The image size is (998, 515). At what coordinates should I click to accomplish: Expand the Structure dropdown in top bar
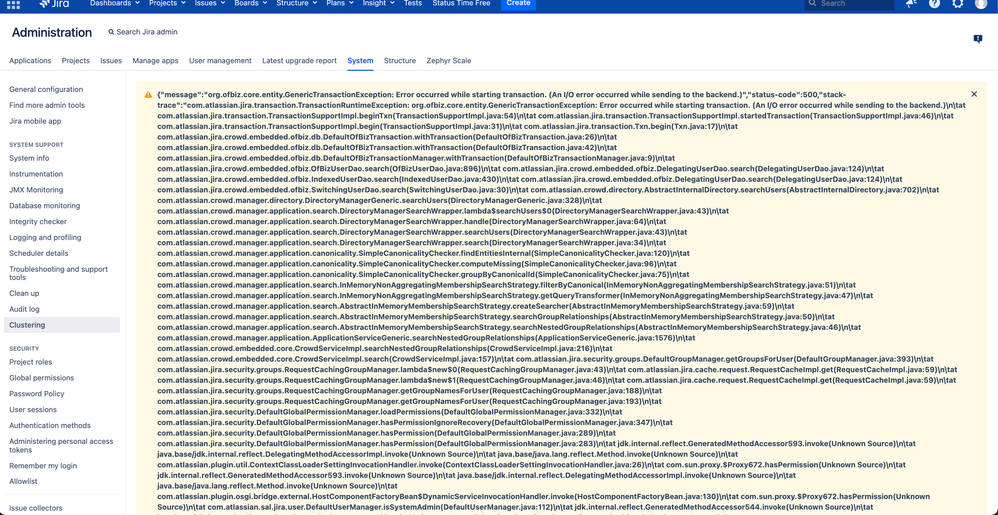coord(297,3)
